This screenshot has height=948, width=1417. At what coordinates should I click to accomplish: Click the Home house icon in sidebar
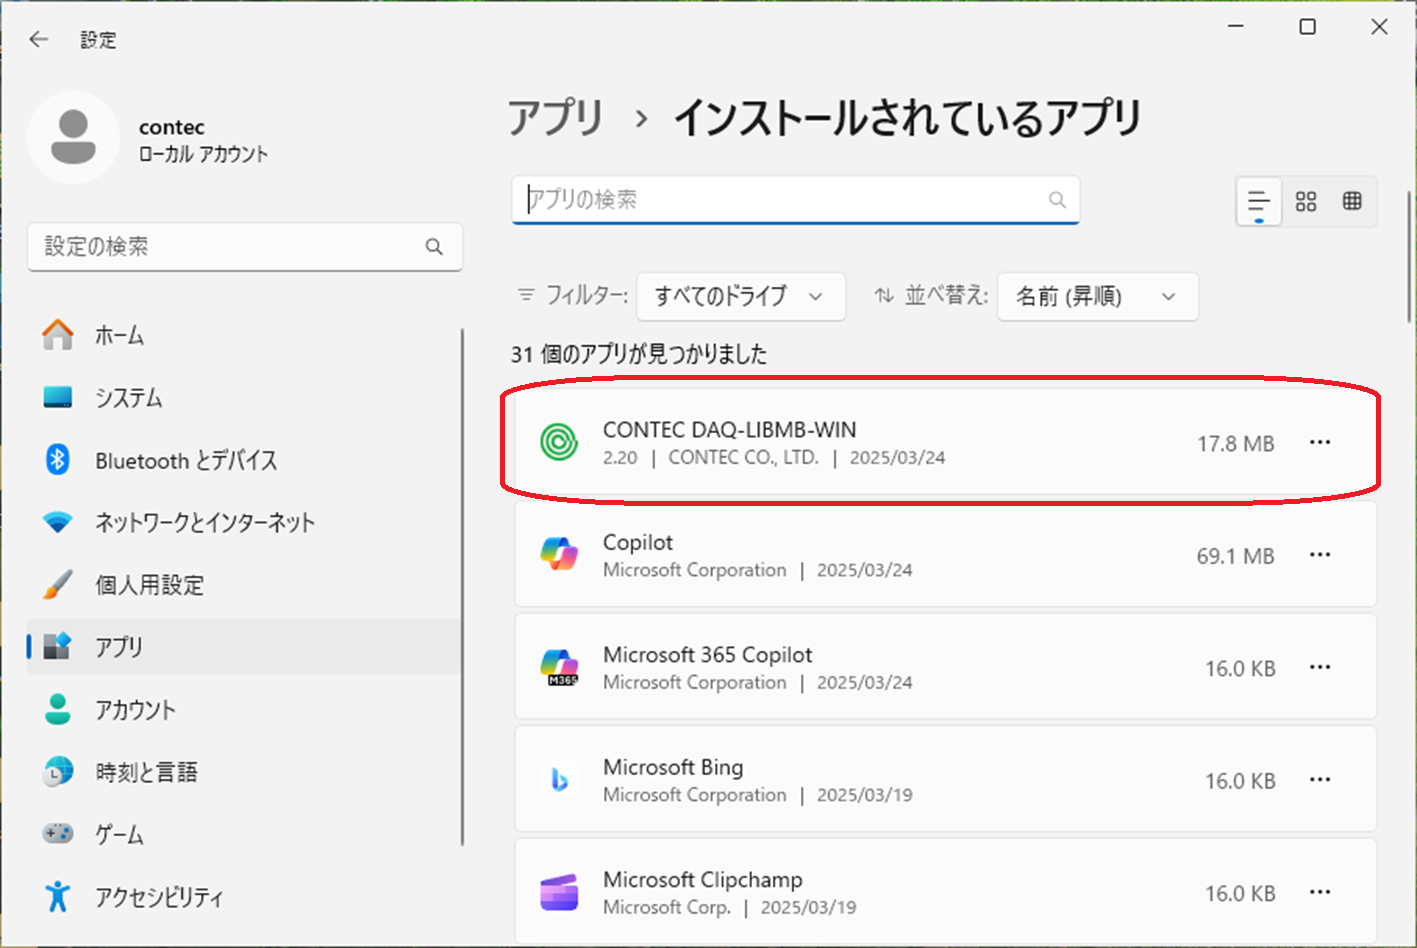click(x=58, y=335)
